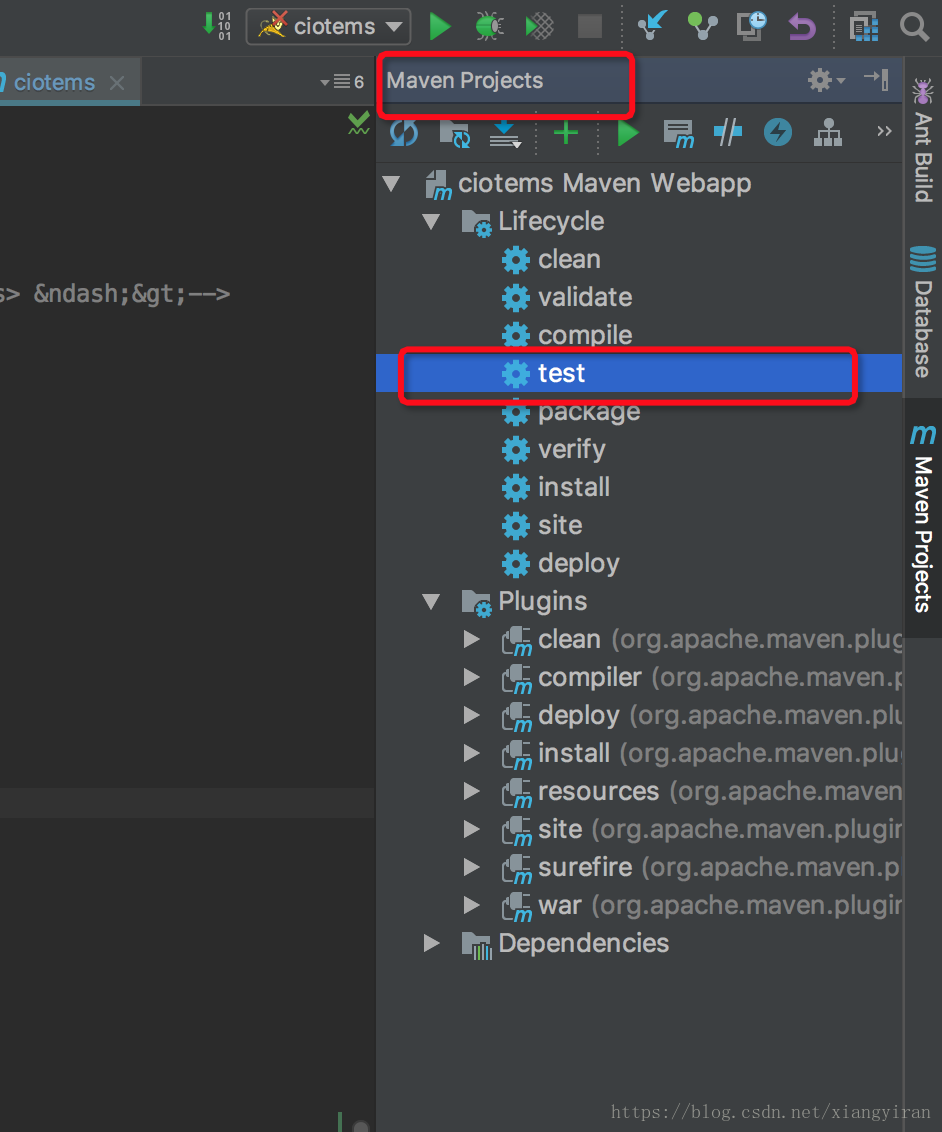Show local history clock icon

pos(751,26)
